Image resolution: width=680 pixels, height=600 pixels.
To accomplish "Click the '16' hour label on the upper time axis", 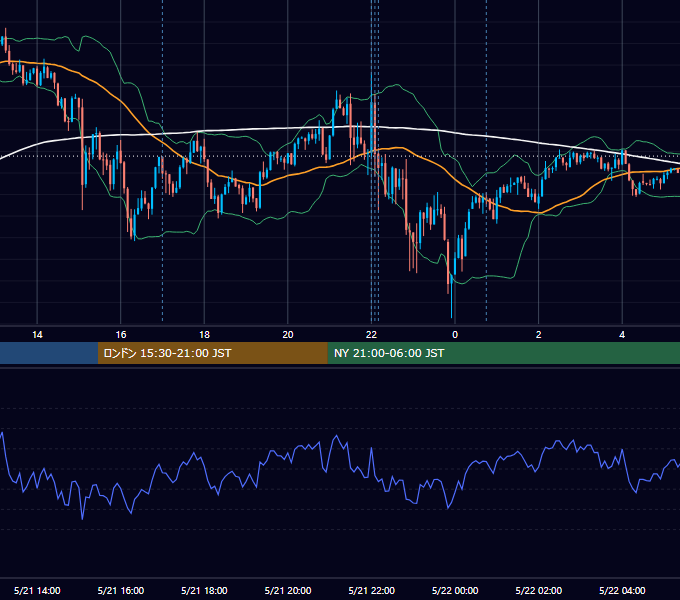I will (x=121, y=335).
